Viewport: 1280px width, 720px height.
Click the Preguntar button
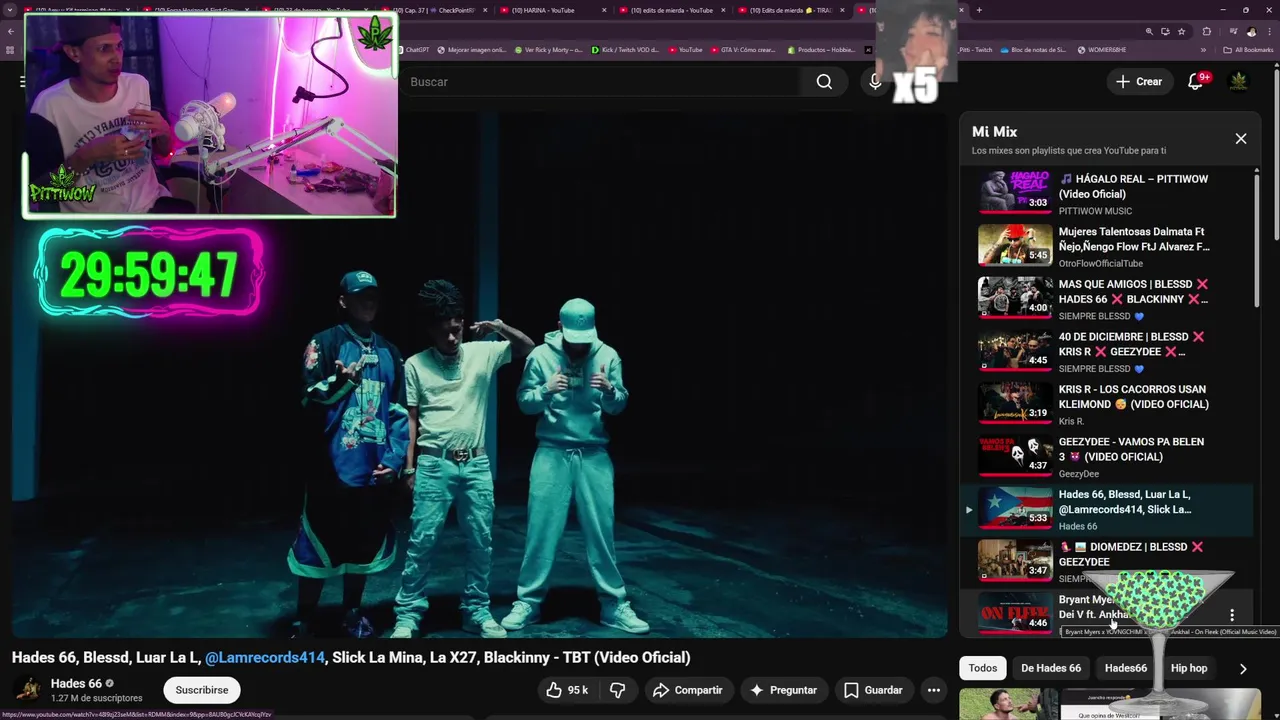point(783,690)
